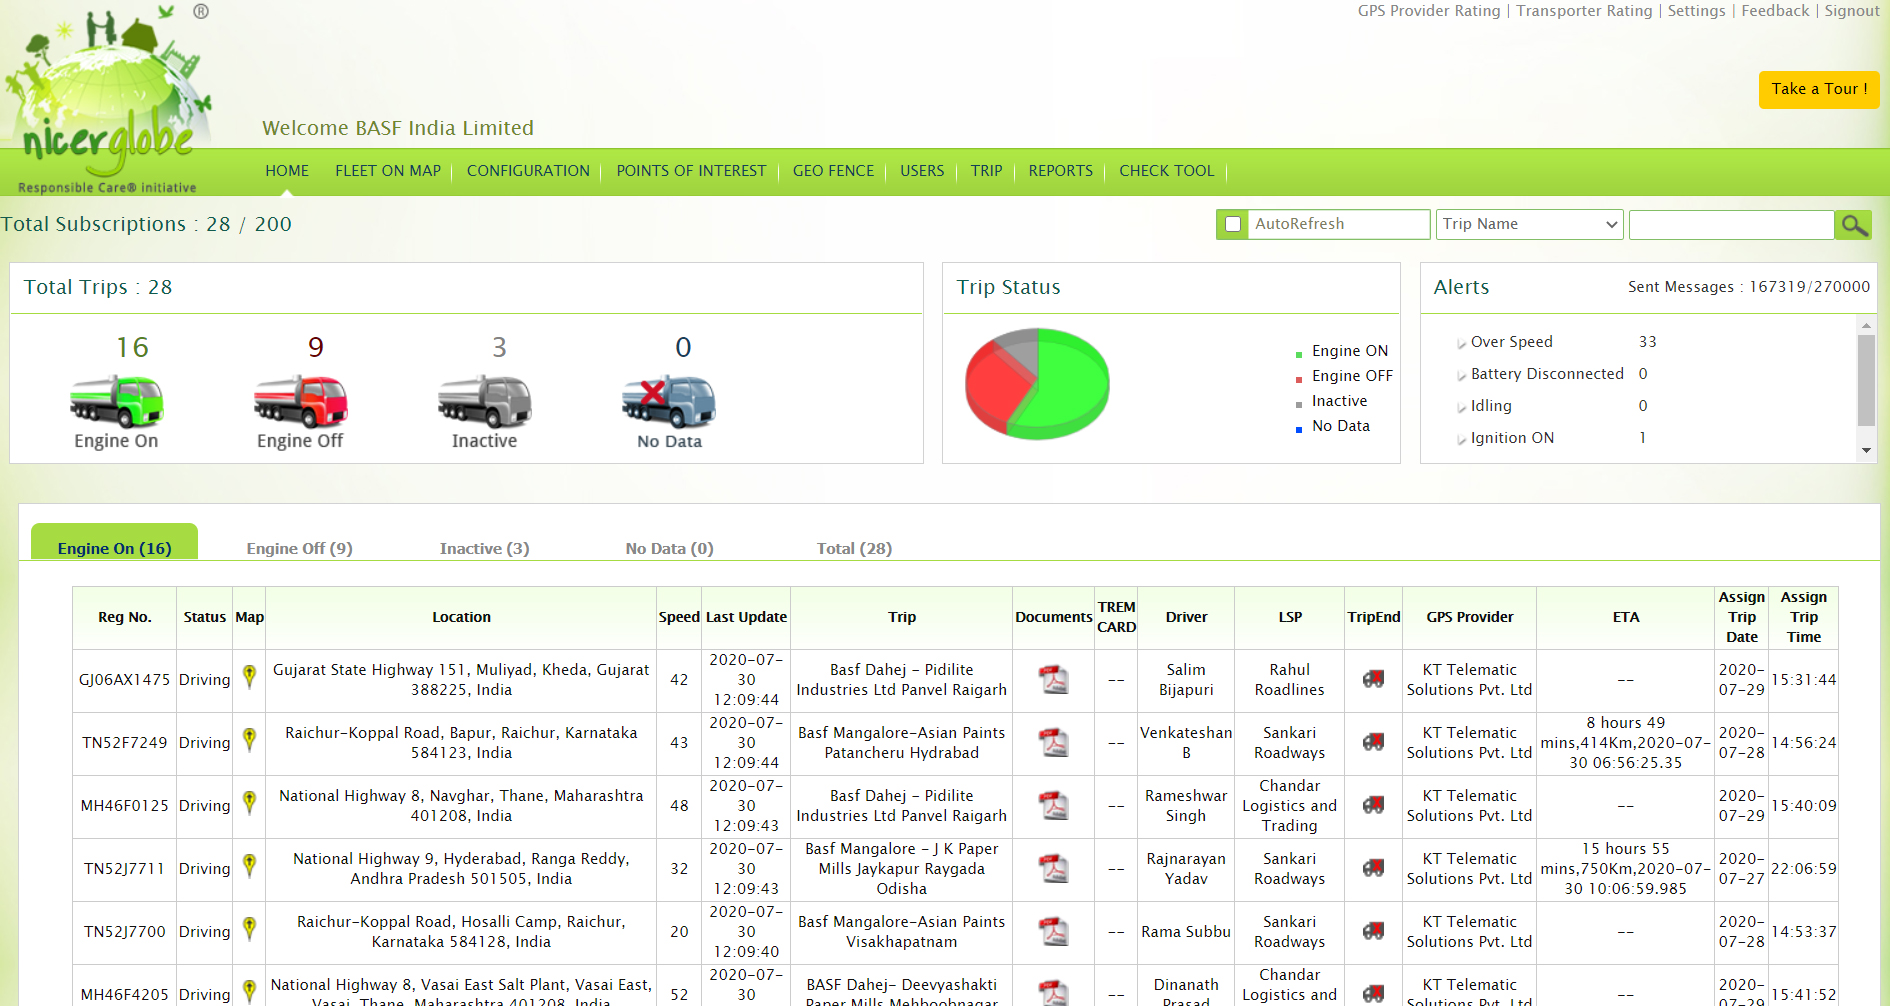Image resolution: width=1890 pixels, height=1006 pixels.
Task: Toggle the AutoRefresh checkbox
Action: click(x=1233, y=225)
